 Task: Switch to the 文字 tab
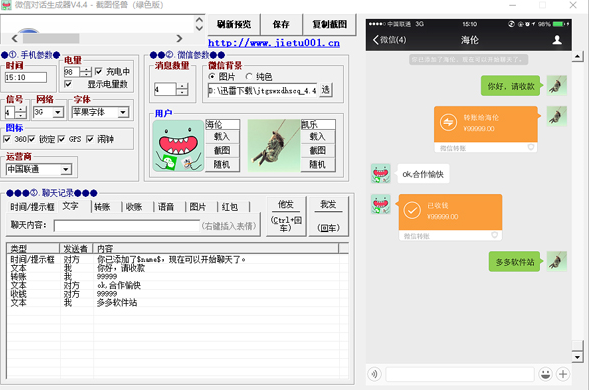coord(70,206)
